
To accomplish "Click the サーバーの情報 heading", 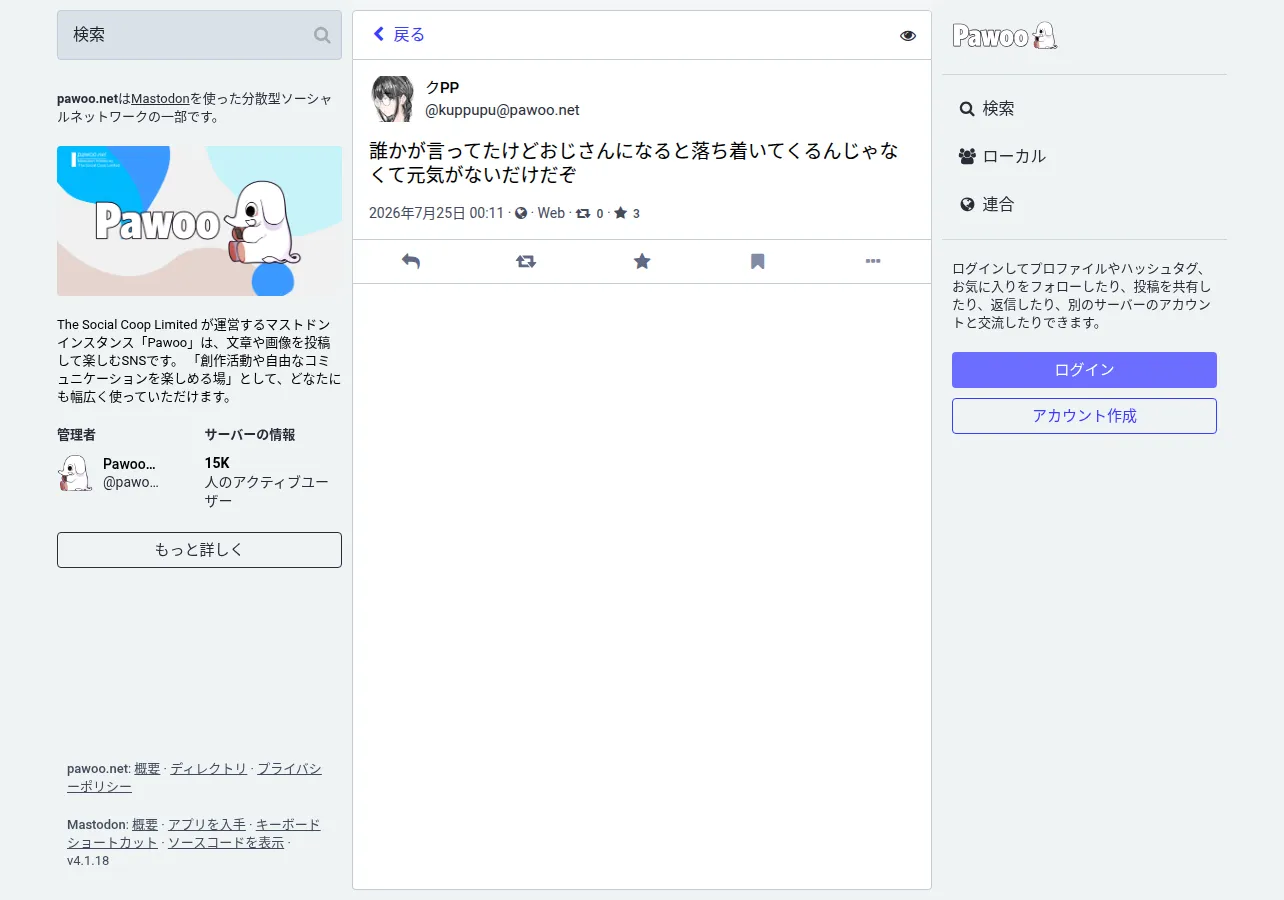I will (250, 435).
